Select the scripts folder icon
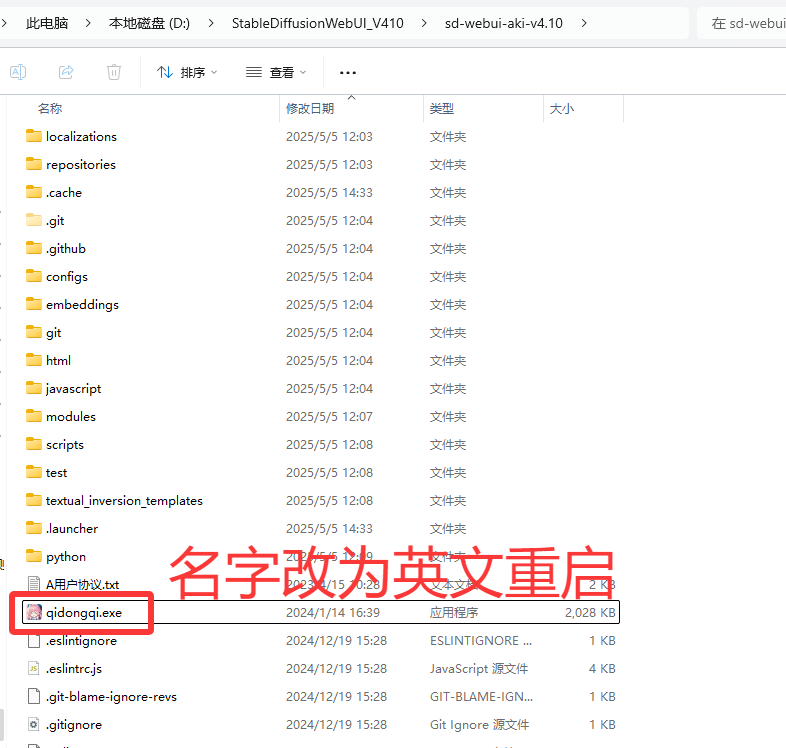The width and height of the screenshot is (786, 748). pyautogui.click(x=34, y=444)
